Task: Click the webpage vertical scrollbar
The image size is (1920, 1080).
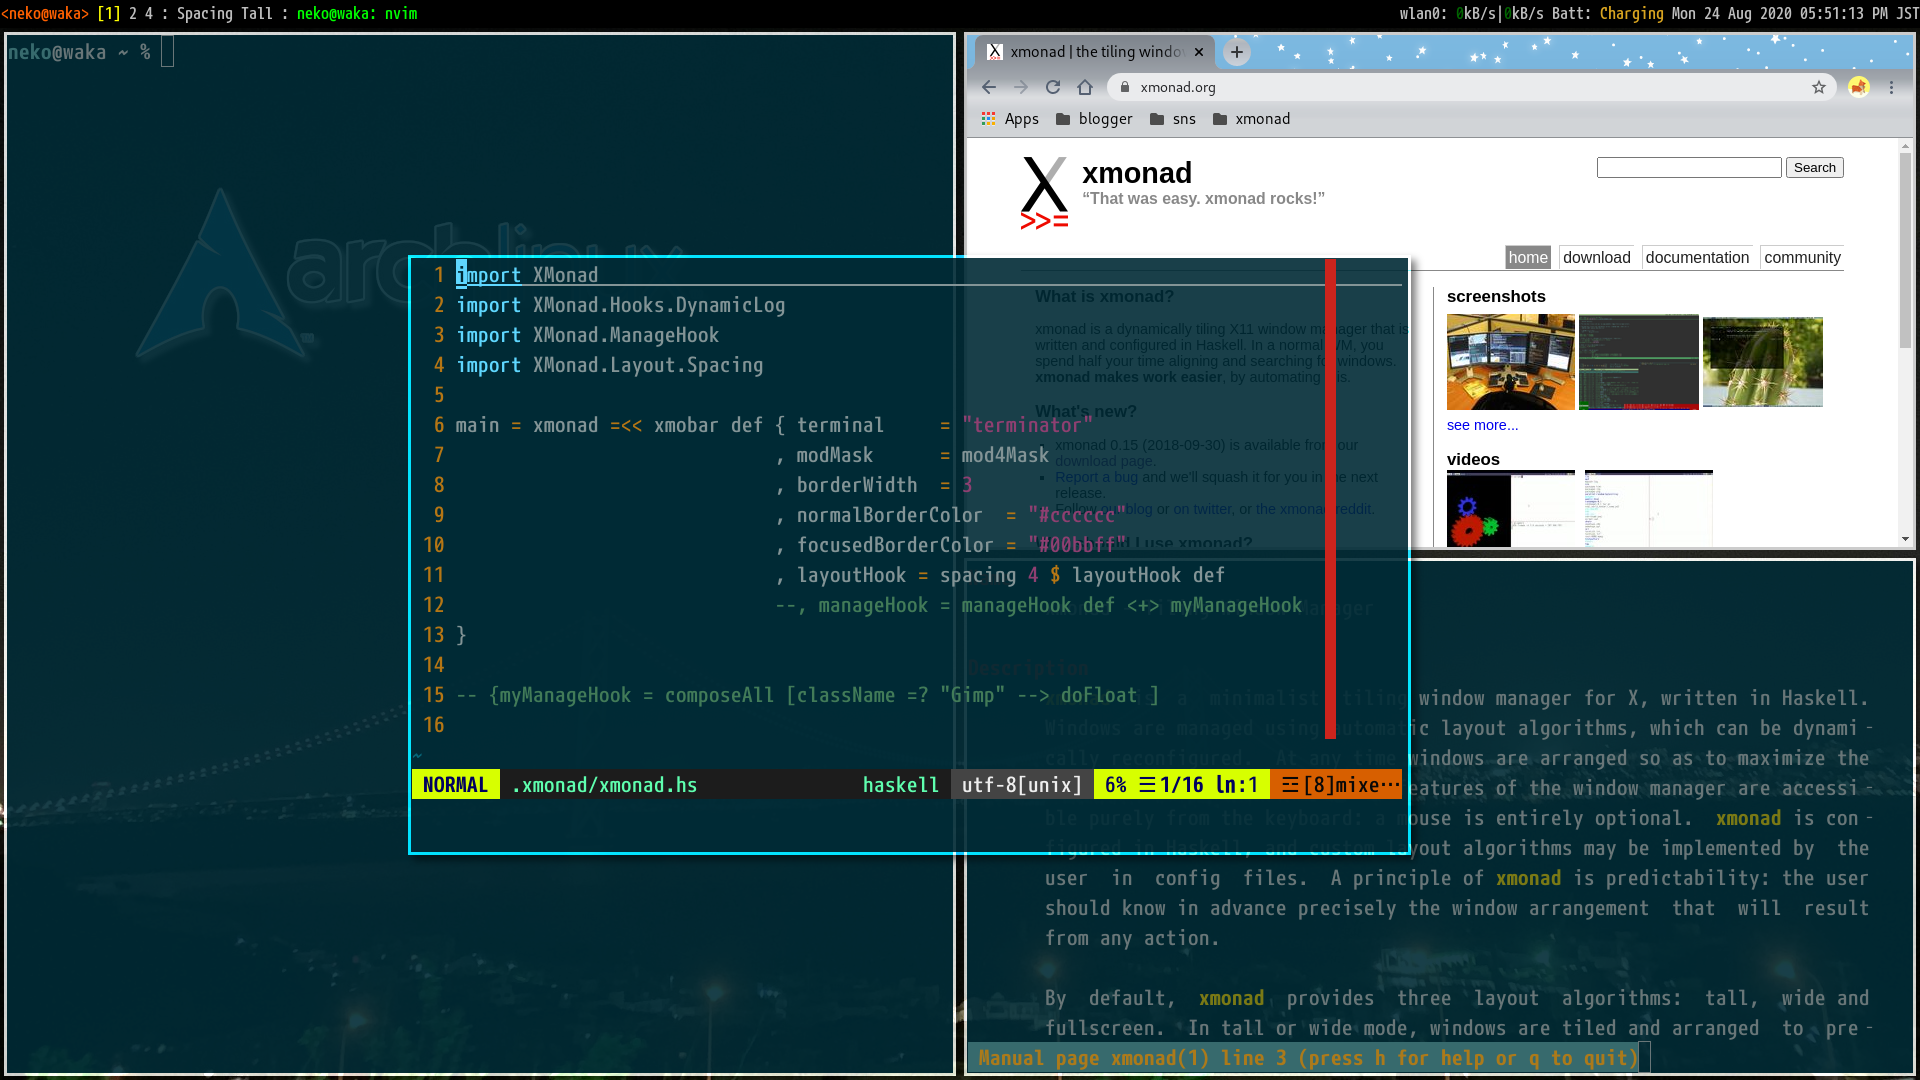Action: 1905,250
